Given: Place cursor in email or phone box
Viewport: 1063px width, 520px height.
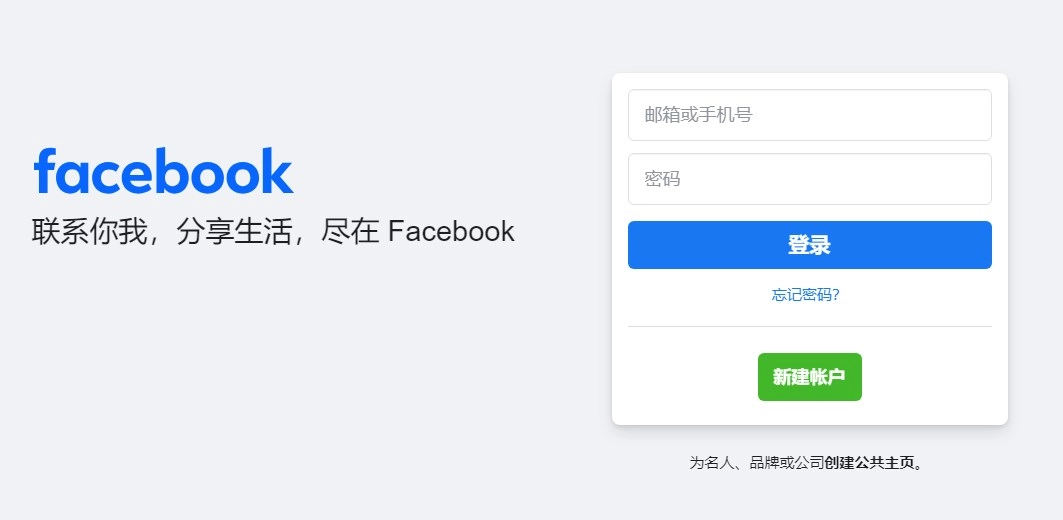Looking at the screenshot, I should pyautogui.click(x=809, y=115).
